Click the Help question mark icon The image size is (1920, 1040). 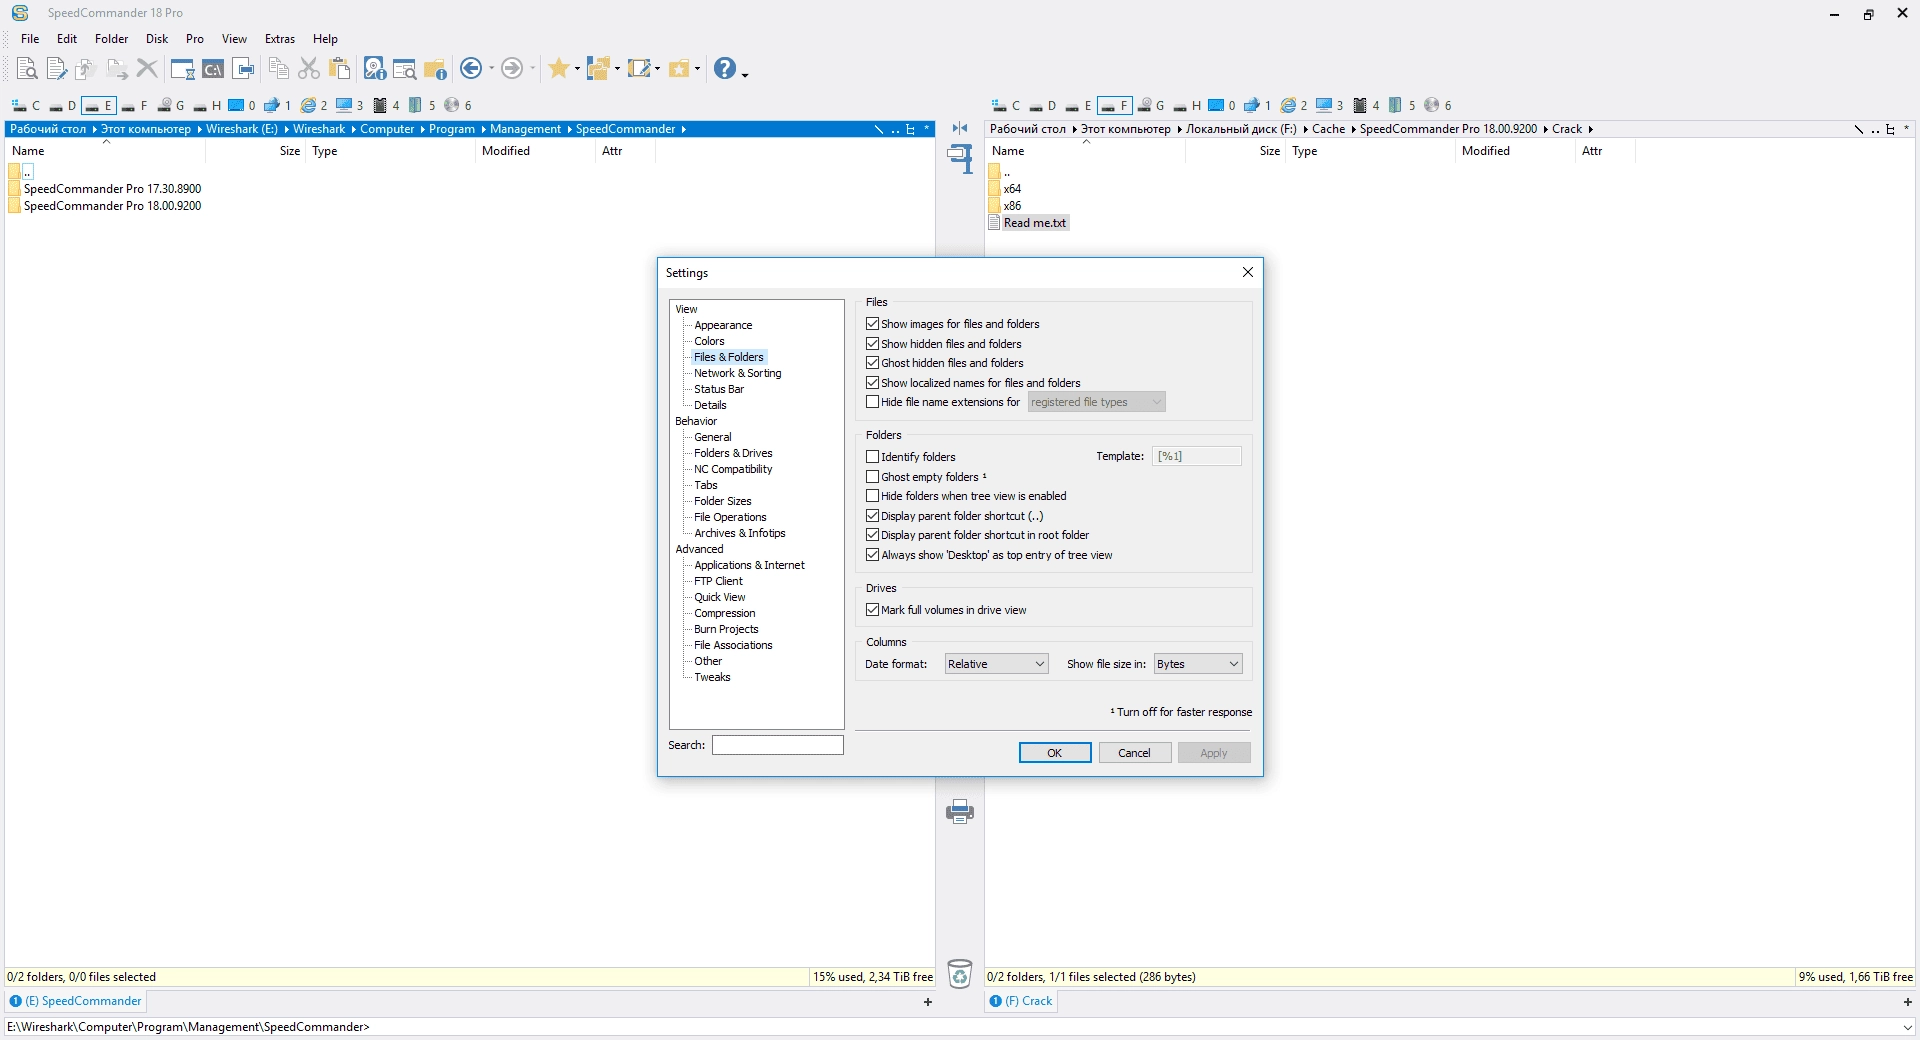click(x=725, y=68)
